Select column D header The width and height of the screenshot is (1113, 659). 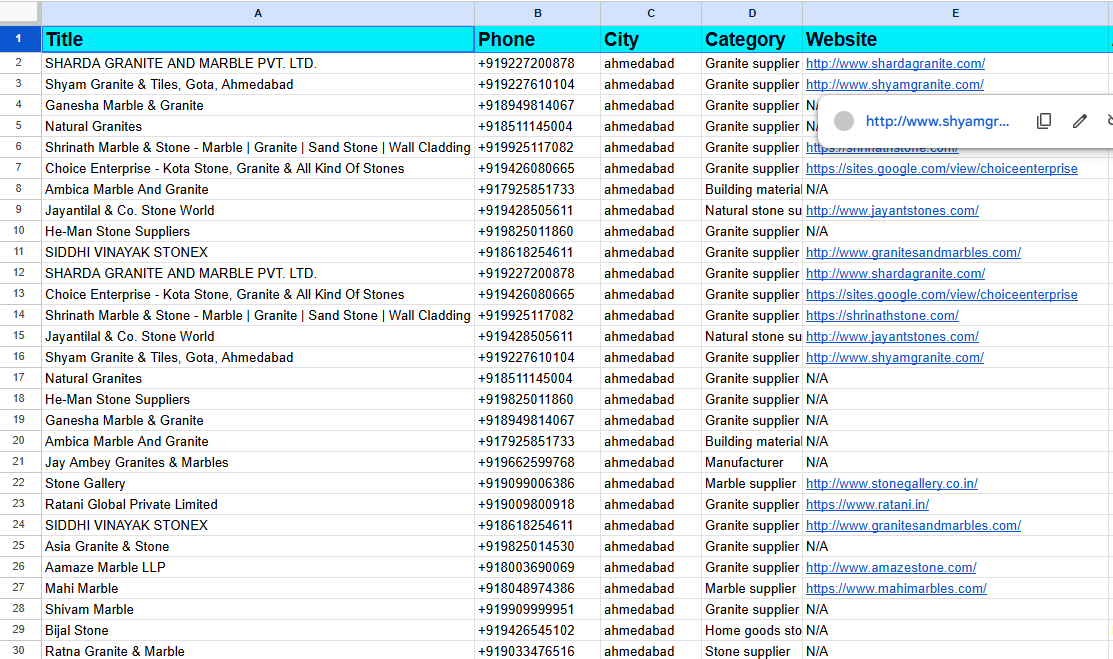click(x=752, y=13)
